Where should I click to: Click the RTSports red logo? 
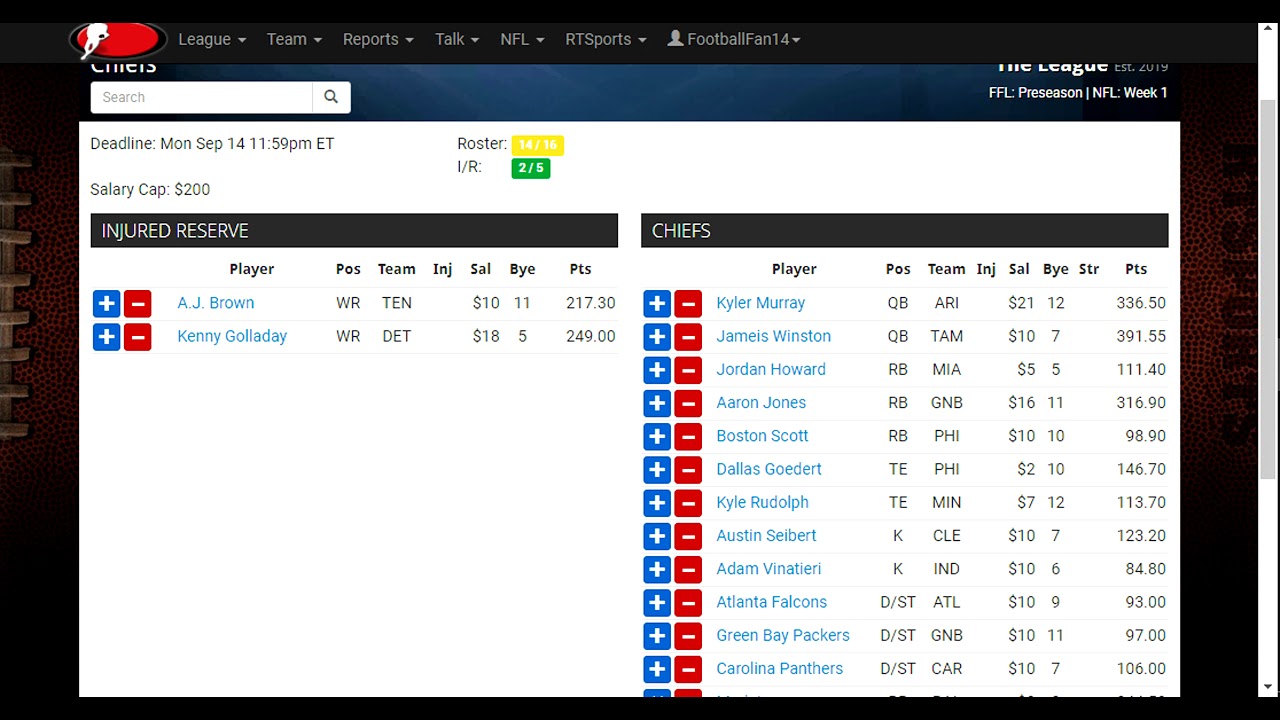[x=118, y=40]
